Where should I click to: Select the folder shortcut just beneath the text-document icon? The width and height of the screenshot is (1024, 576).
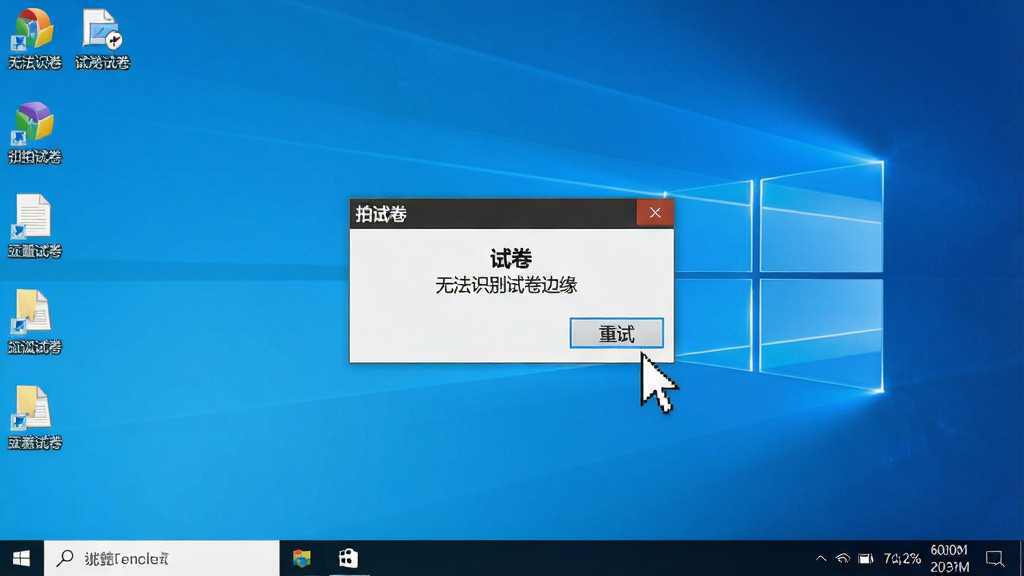pos(35,322)
